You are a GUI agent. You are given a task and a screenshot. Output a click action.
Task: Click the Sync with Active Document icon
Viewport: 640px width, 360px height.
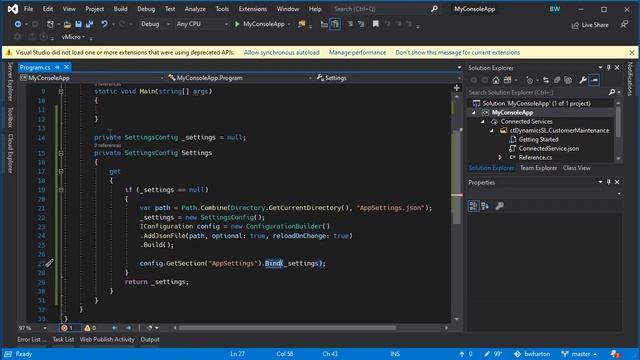(x=546, y=80)
